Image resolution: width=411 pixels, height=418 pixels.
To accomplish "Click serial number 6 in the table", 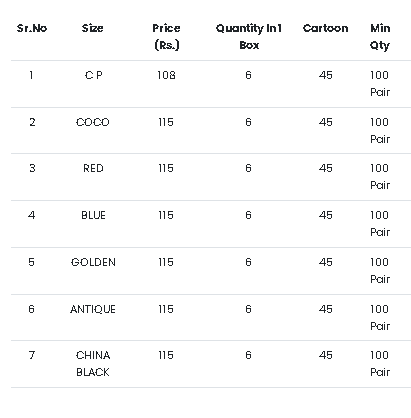I will tap(31, 309).
